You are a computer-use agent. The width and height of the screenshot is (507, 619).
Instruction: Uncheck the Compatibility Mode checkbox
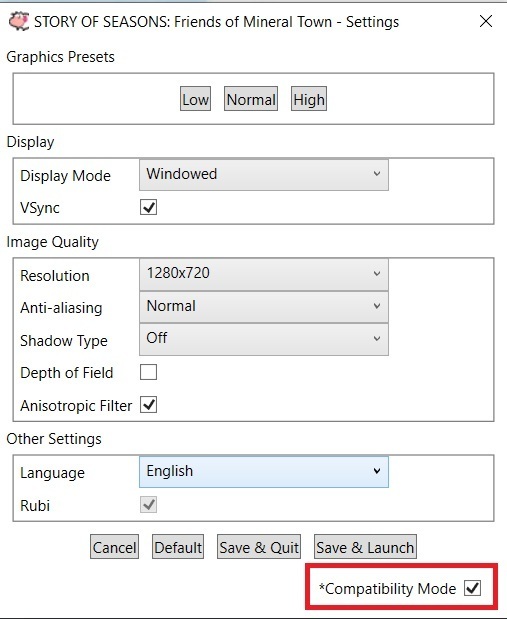pyautogui.click(x=473, y=588)
